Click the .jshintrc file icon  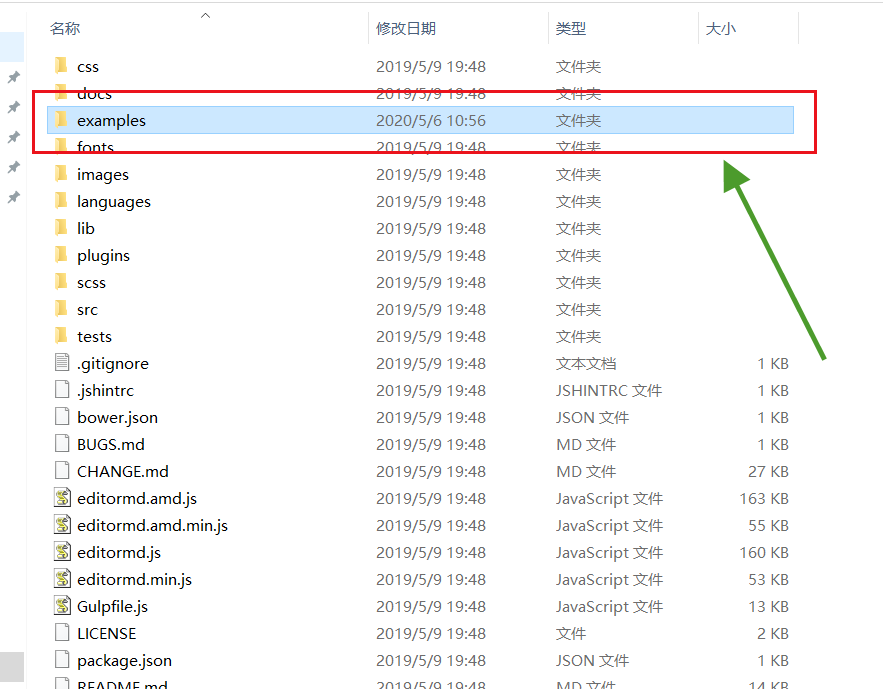point(62,390)
